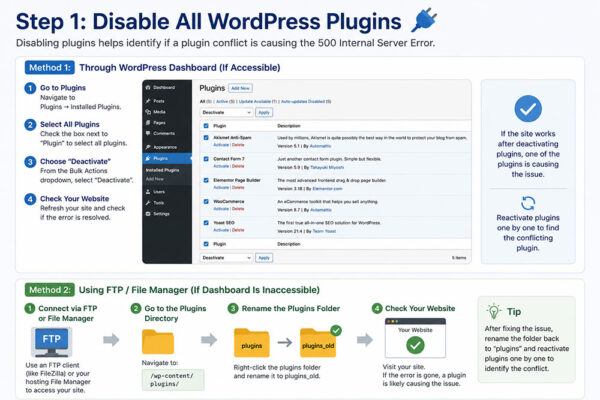600x400 pixels.
Task: Click Activate under Akismet Anti-Spam
Action: click(221, 145)
